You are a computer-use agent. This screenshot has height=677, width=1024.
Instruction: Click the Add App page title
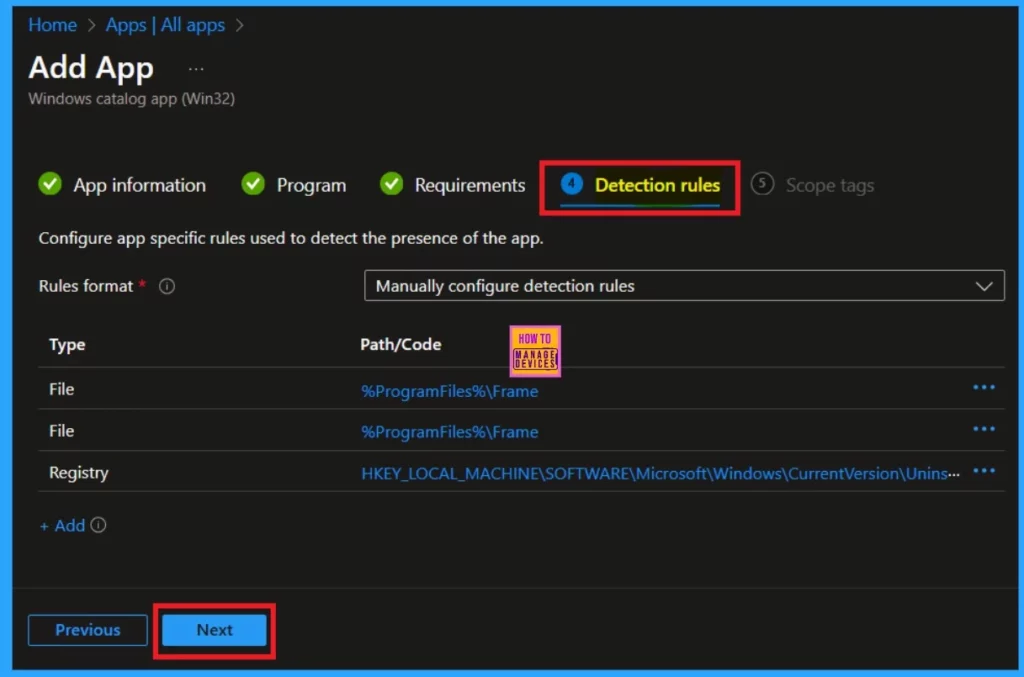coord(91,67)
